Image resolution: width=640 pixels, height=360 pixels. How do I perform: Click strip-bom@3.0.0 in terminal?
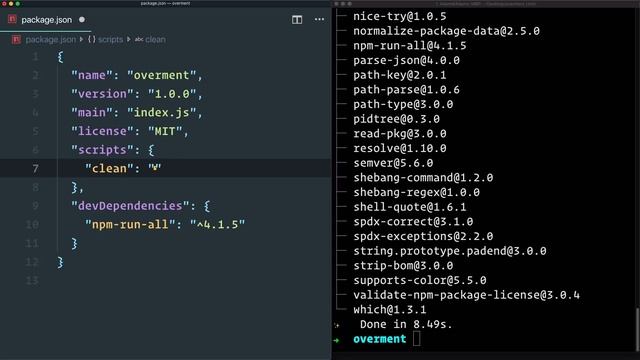click(x=403, y=266)
